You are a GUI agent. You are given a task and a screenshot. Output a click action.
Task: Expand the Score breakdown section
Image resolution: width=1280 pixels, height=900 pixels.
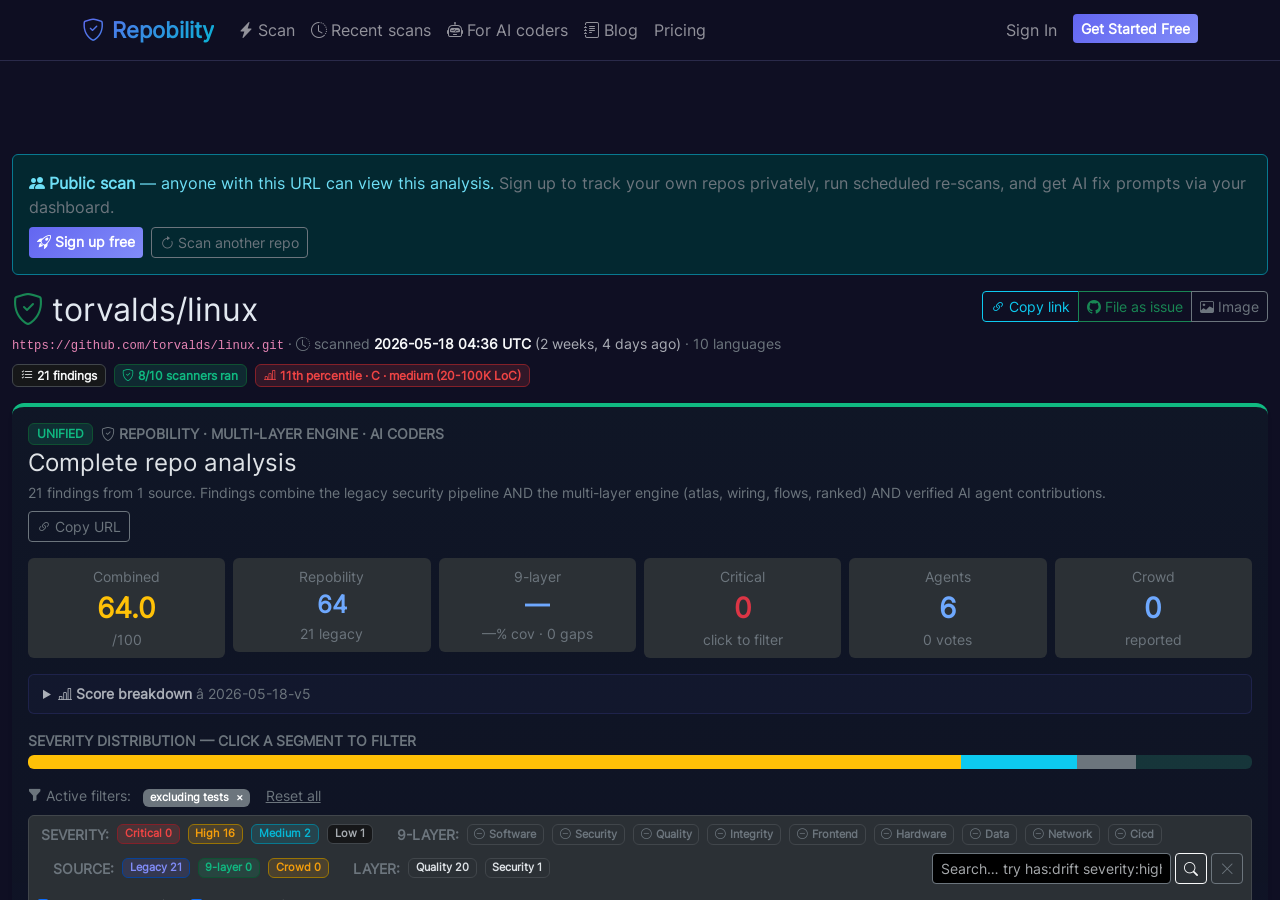pyautogui.click(x=640, y=694)
